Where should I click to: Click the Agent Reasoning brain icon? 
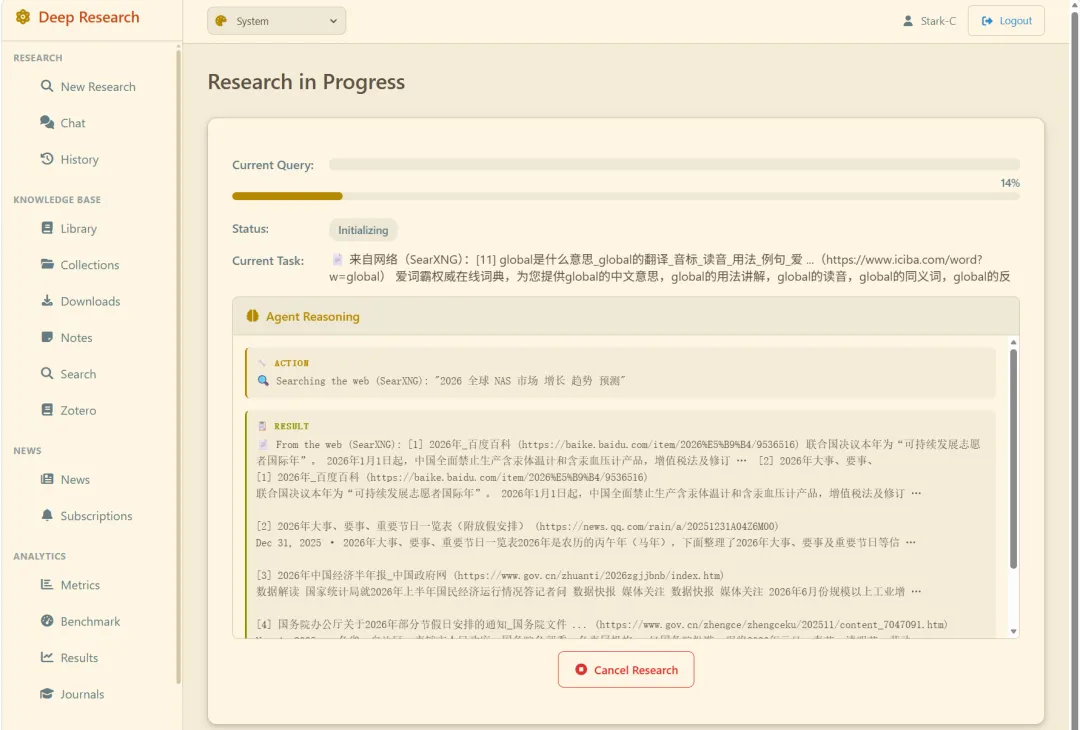pos(253,315)
